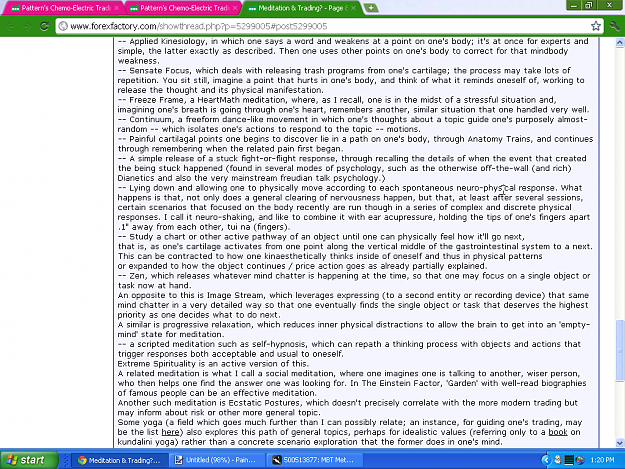Select the Meditation & Trading tab
The height and width of the screenshot is (469, 625).
click(301, 8)
